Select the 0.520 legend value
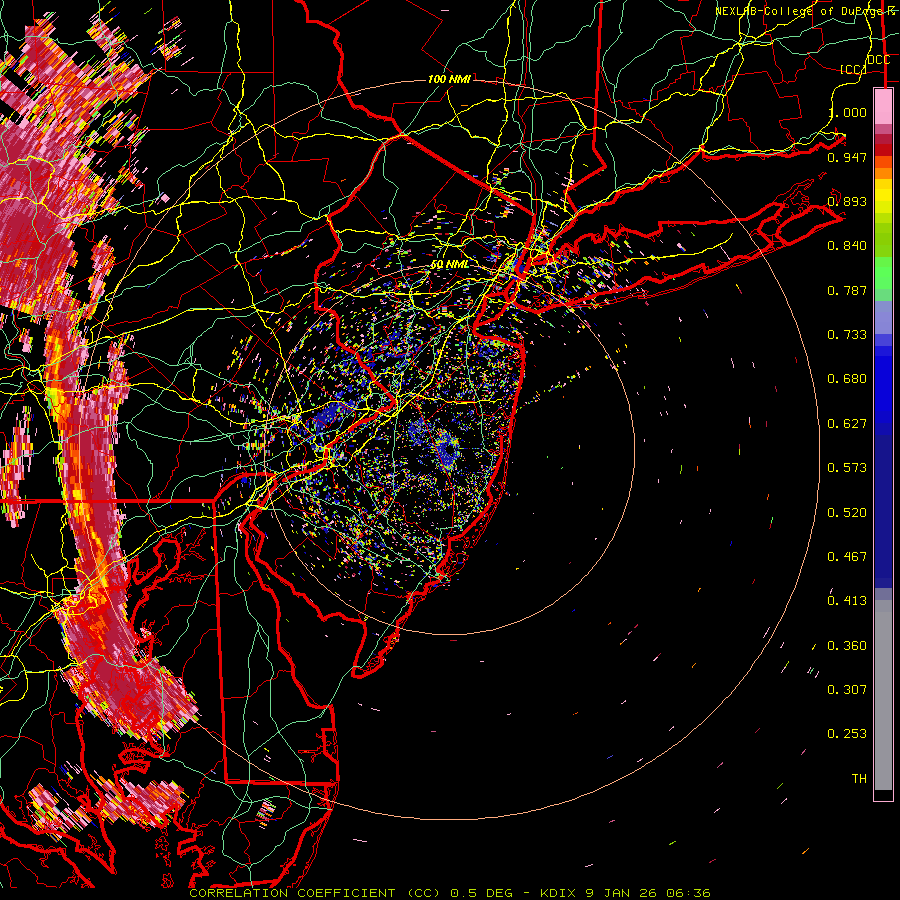 (x=847, y=513)
